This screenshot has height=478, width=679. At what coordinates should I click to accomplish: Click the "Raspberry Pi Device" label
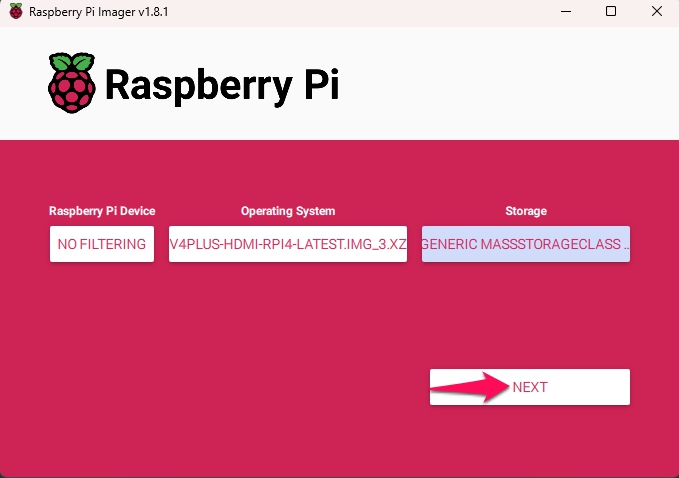point(102,211)
